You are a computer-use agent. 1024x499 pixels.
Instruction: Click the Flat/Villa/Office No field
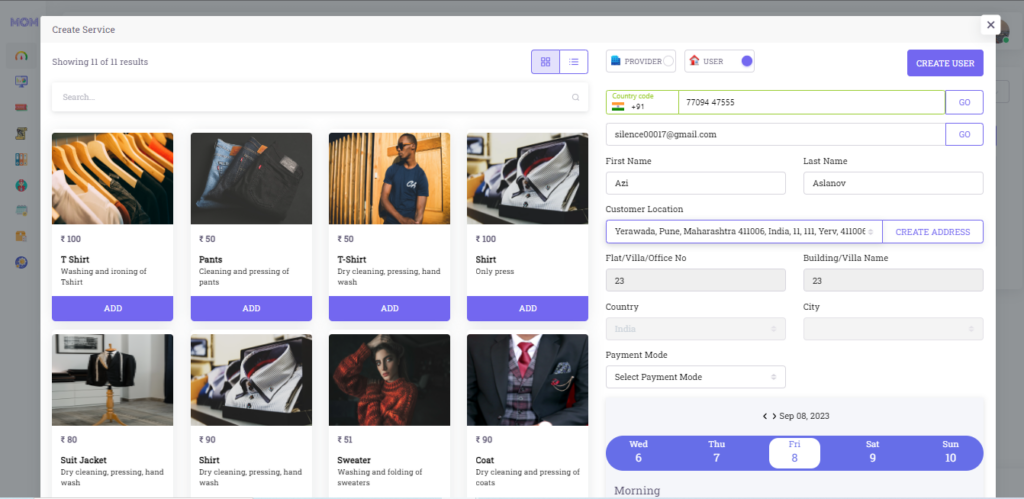point(696,280)
